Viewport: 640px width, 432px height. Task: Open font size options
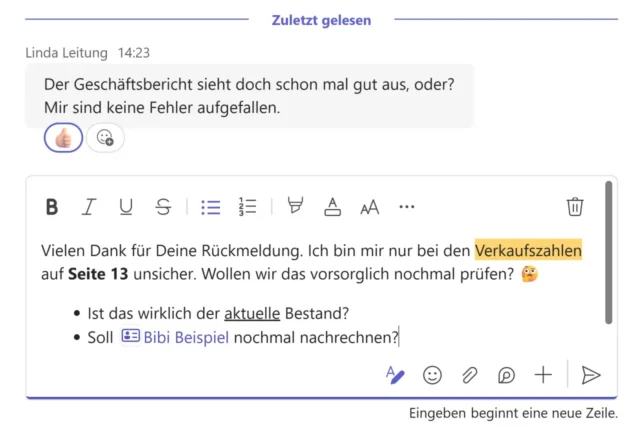(x=369, y=207)
